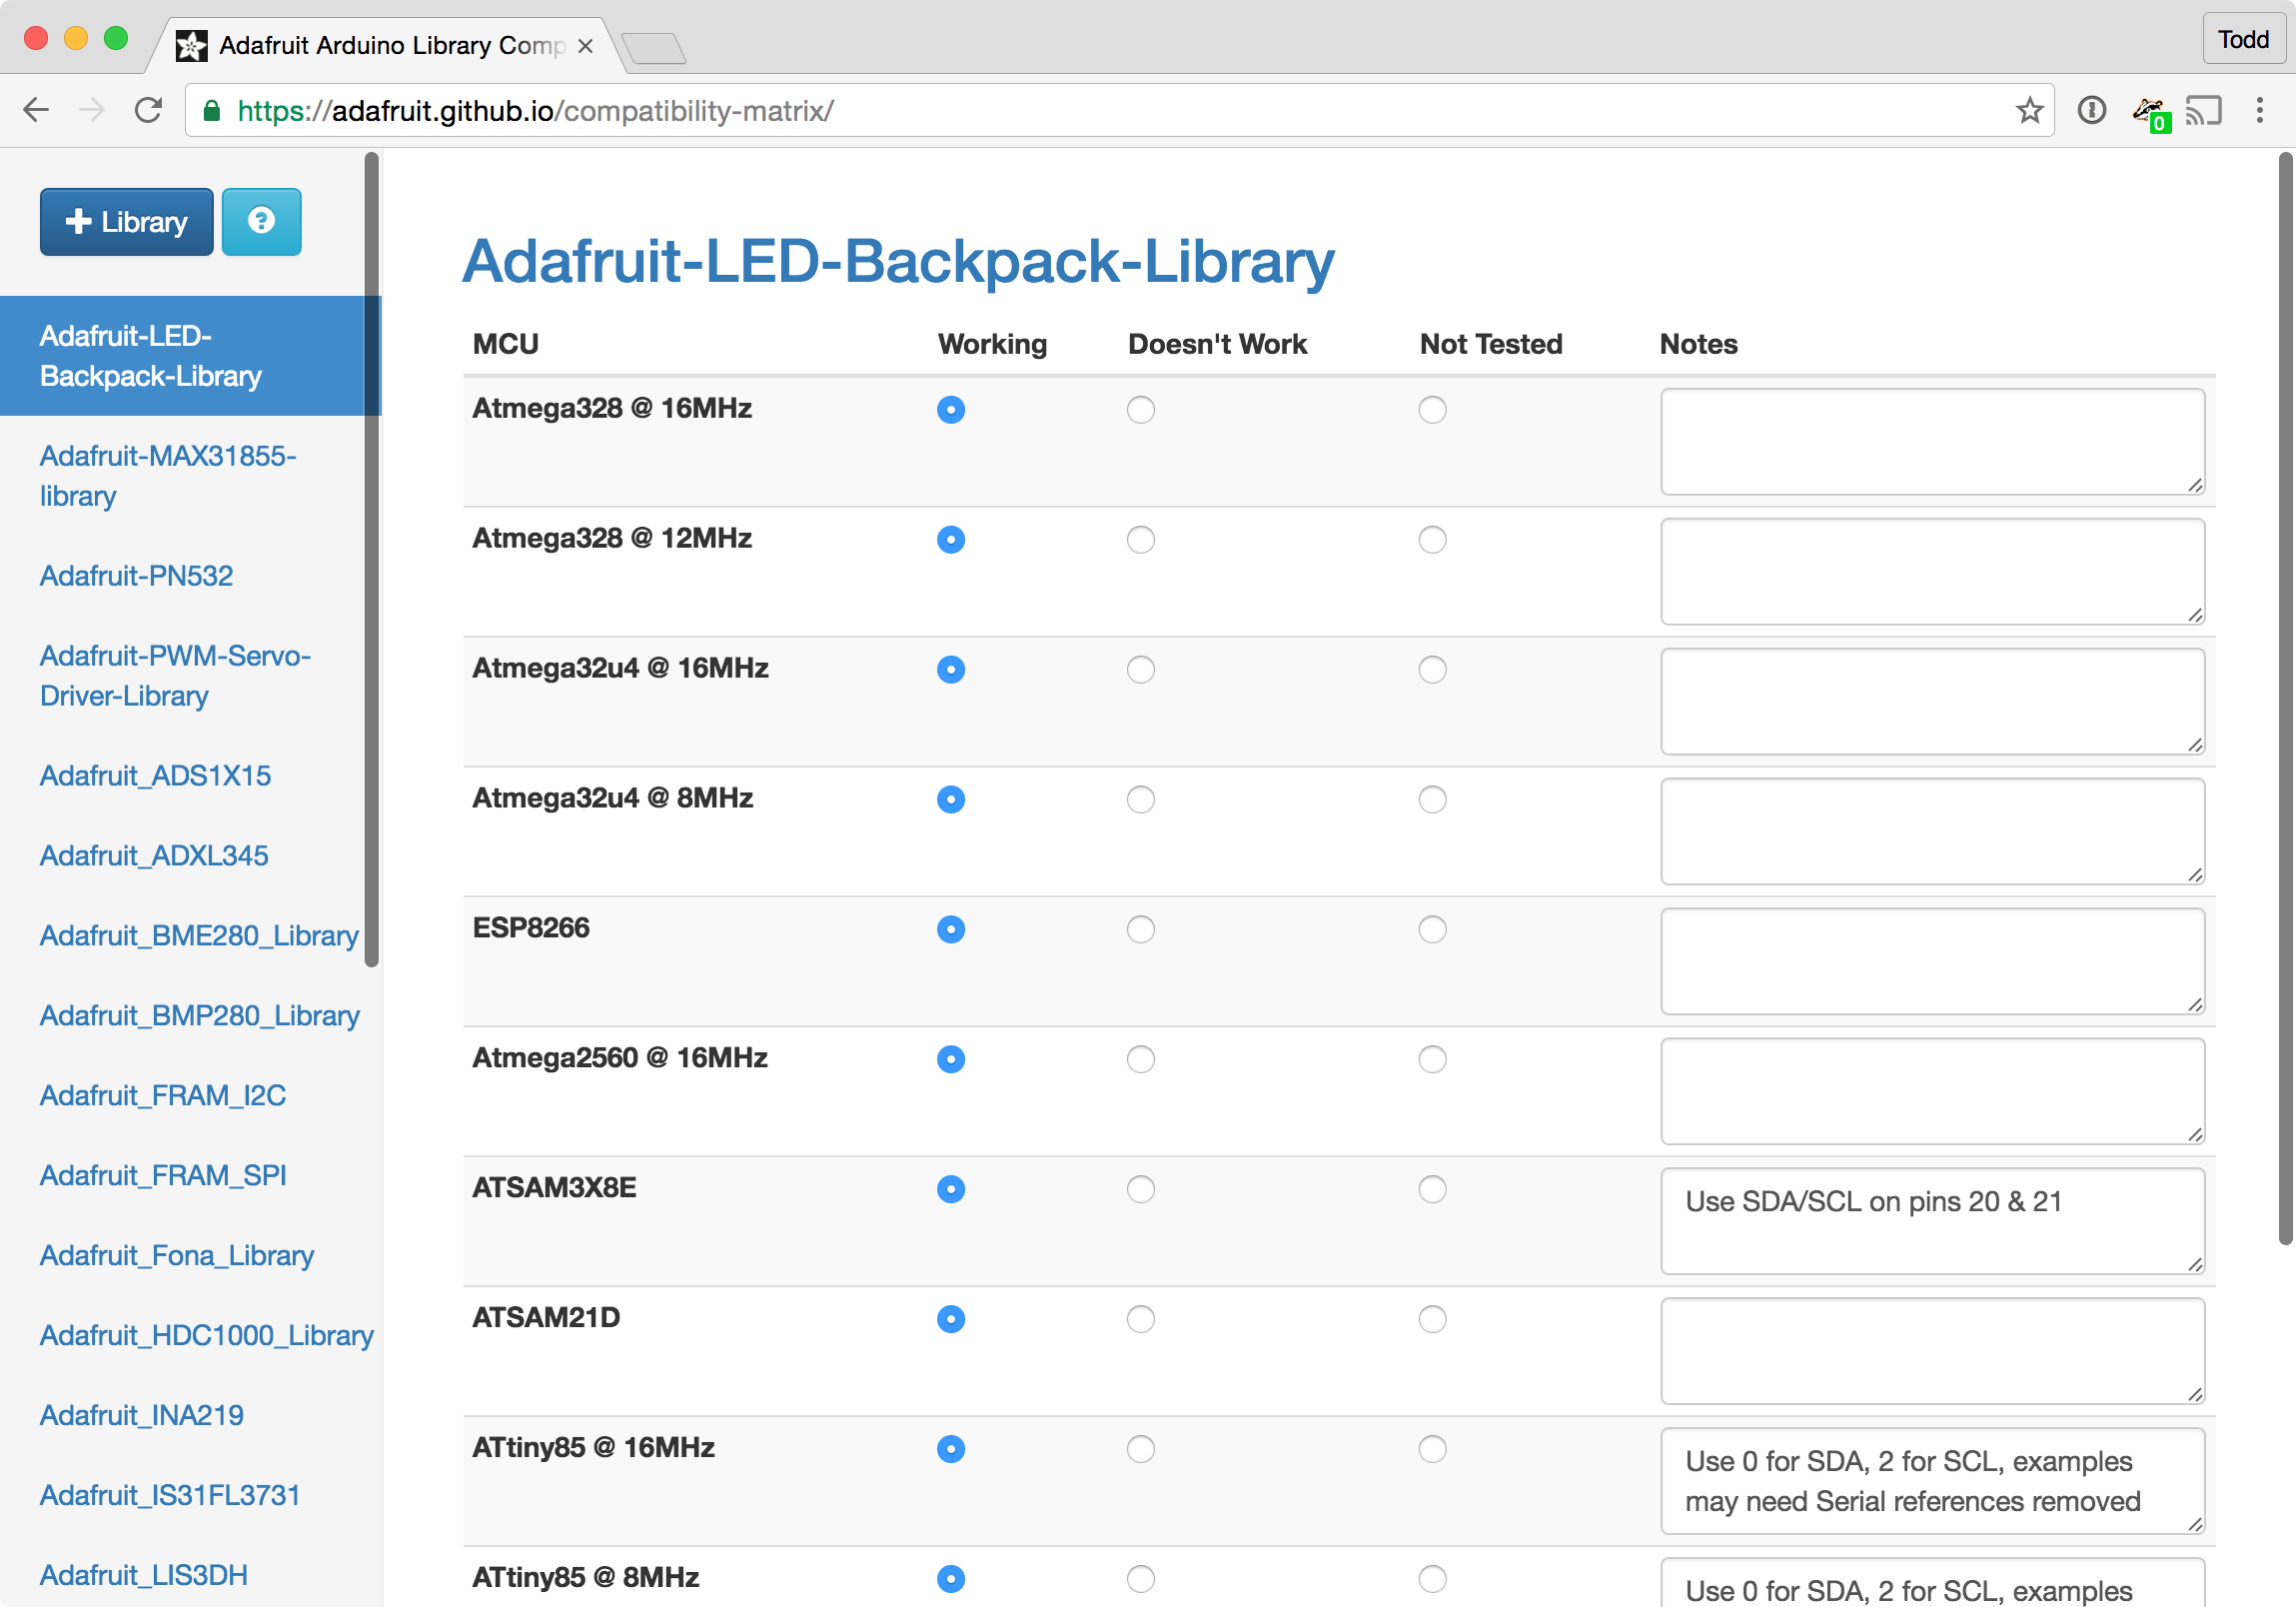Select Doesn't Work for Atmega328 @ 12MHz
2296x1607 pixels.
click(x=1141, y=540)
